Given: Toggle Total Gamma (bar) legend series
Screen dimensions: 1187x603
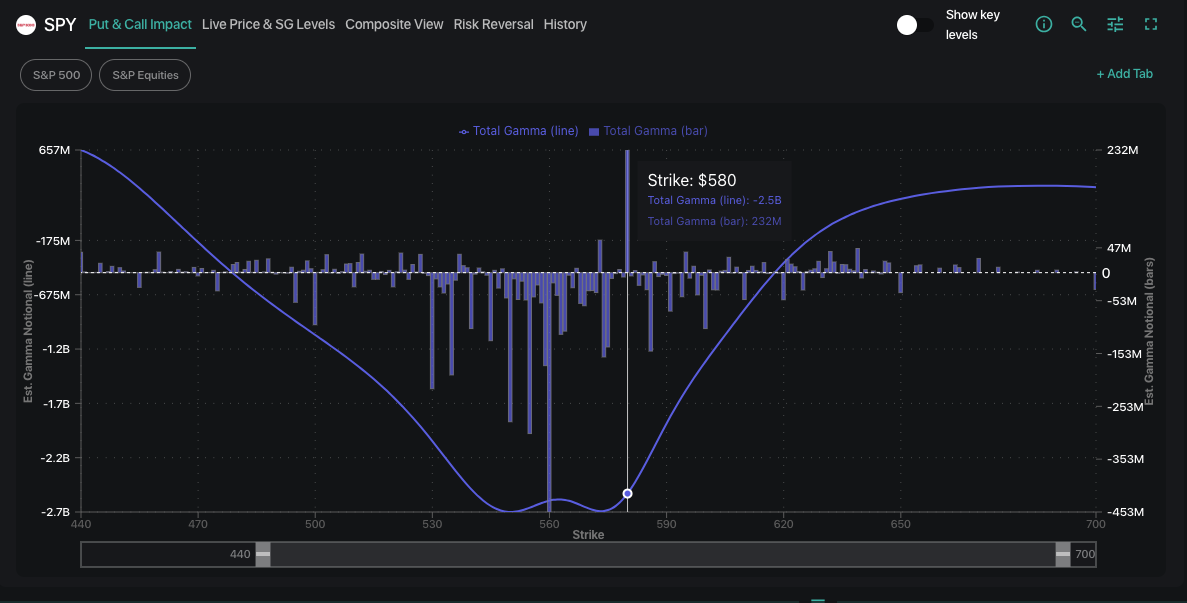Looking at the screenshot, I should 648,131.
